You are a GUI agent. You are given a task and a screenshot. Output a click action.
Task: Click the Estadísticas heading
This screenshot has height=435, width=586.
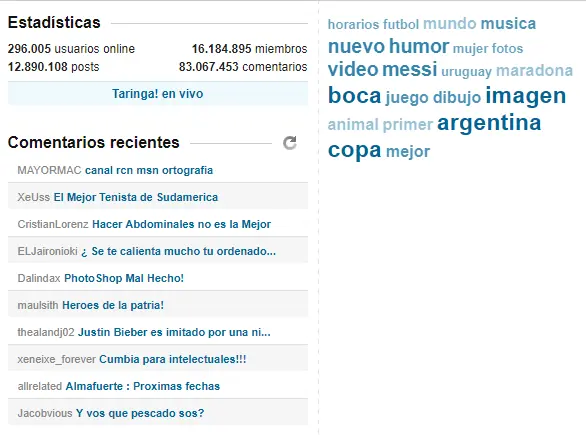[54, 22]
